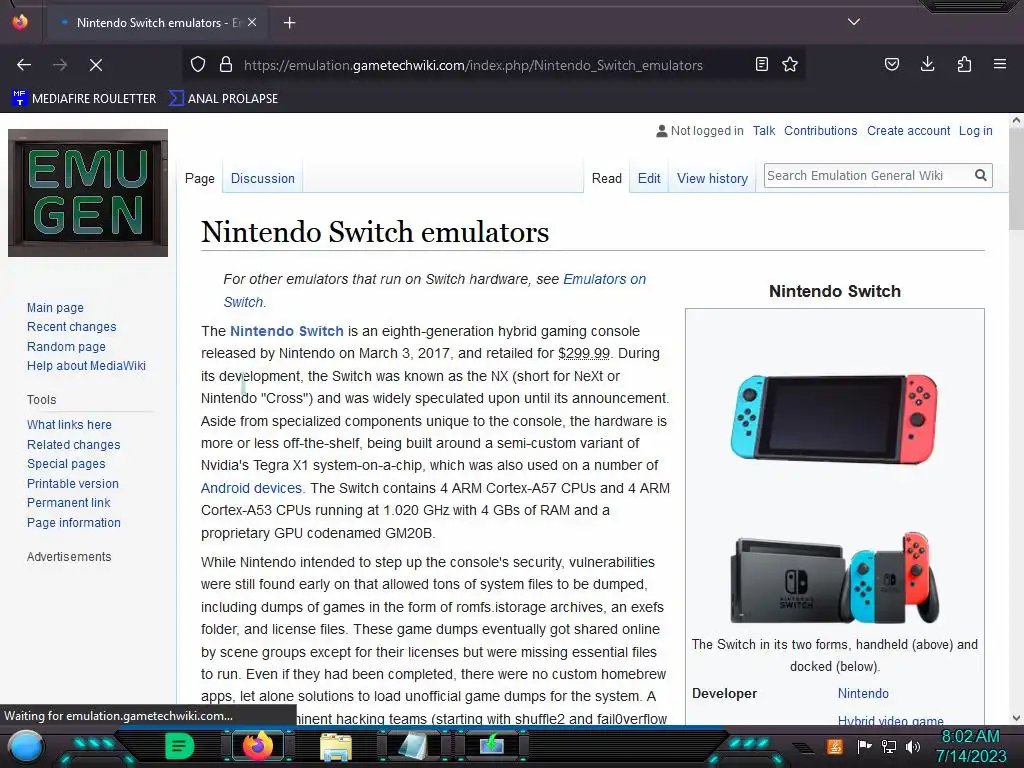Click the scrollbar up arrow
1024x768 pixels.
pos(1016,120)
